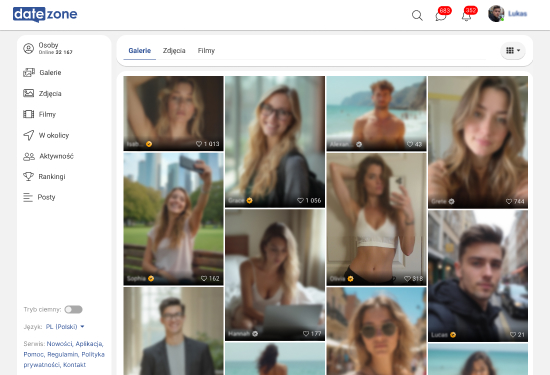Click the W okolicy arrow icon
This screenshot has width=550, height=375.
(28, 135)
